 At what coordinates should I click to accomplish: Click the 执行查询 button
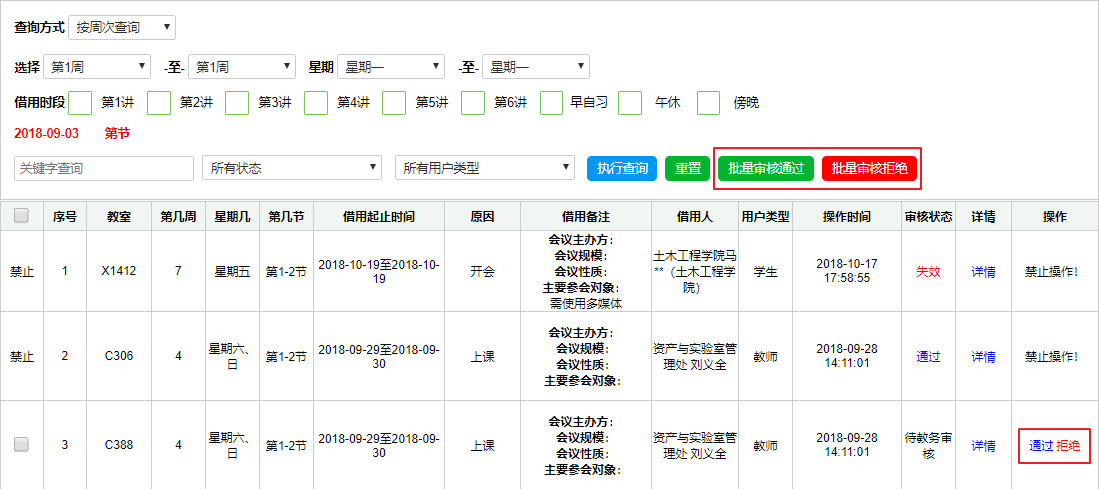(622, 168)
